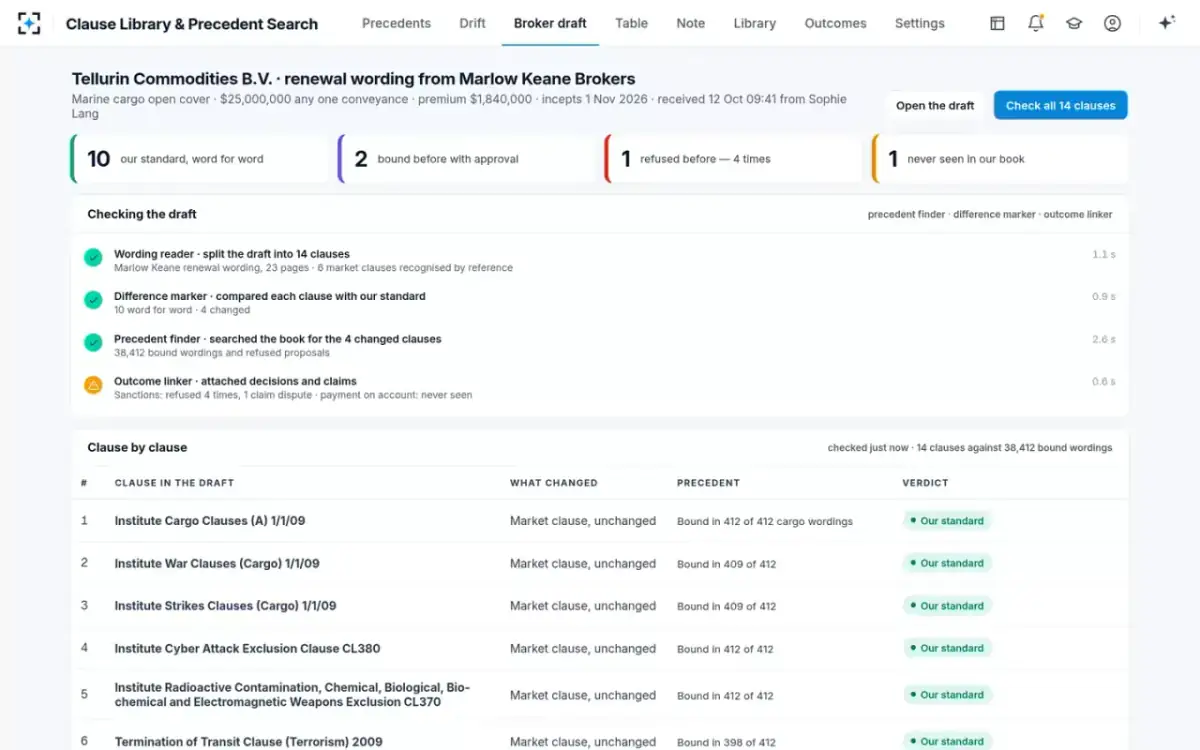Click the 2.6 s timing for Precedent finder
1200x750 pixels.
coord(1104,340)
